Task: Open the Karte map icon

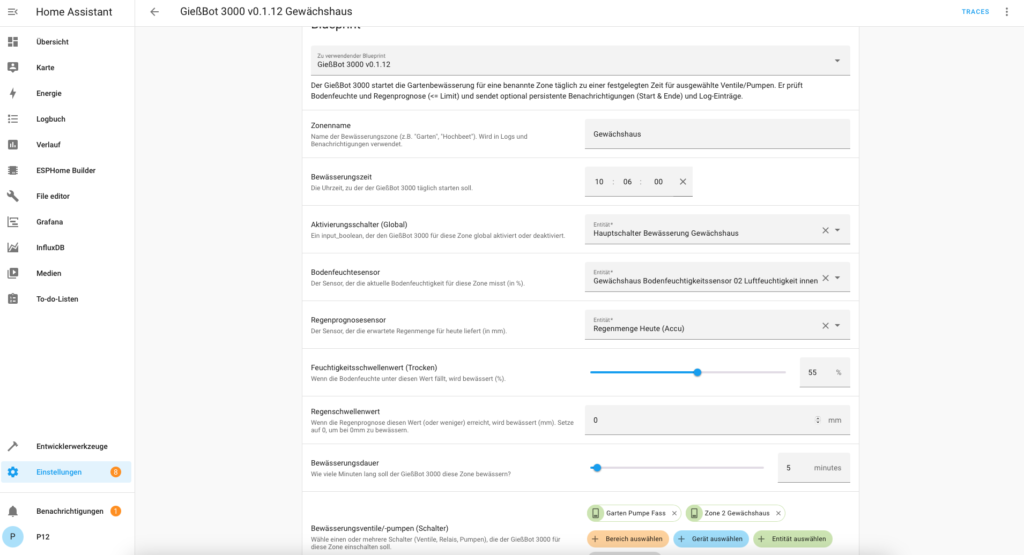Action: (12, 67)
